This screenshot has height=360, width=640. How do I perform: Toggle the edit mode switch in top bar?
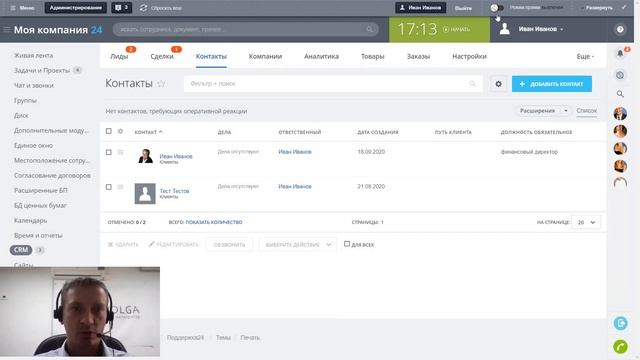tap(497, 8)
